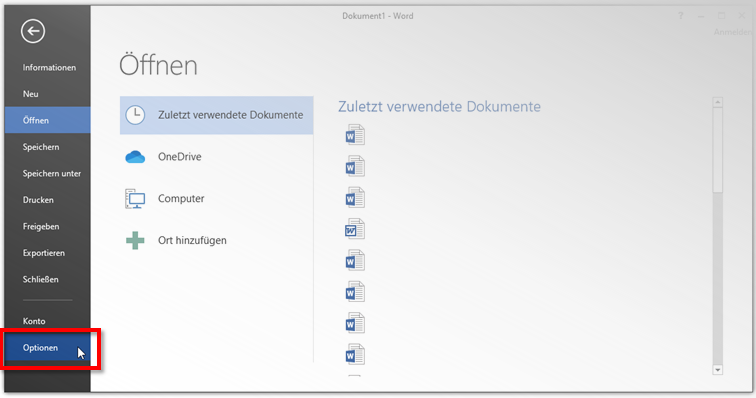This screenshot has width=756, height=398.
Task: Open Speichern unter
Action: [x=48, y=173]
